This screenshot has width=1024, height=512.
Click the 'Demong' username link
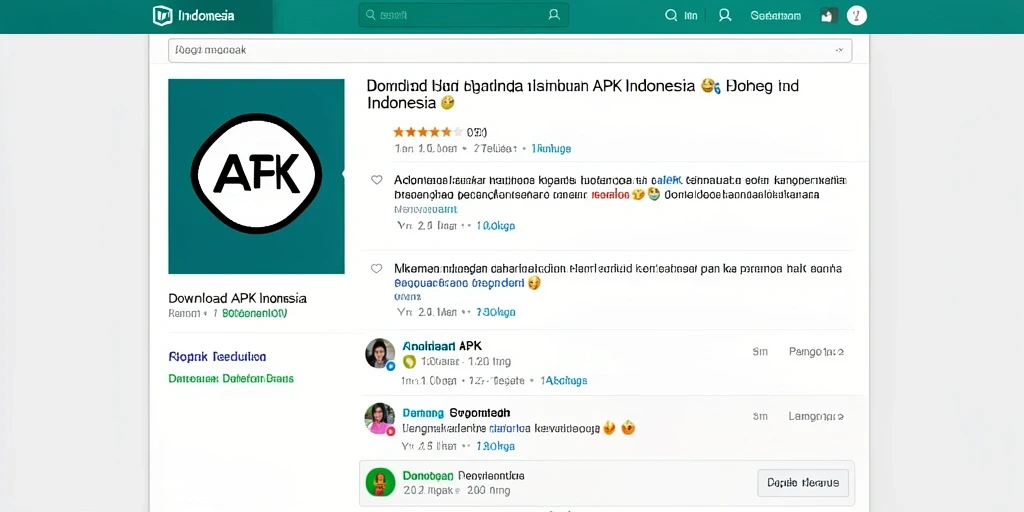tap(423, 413)
